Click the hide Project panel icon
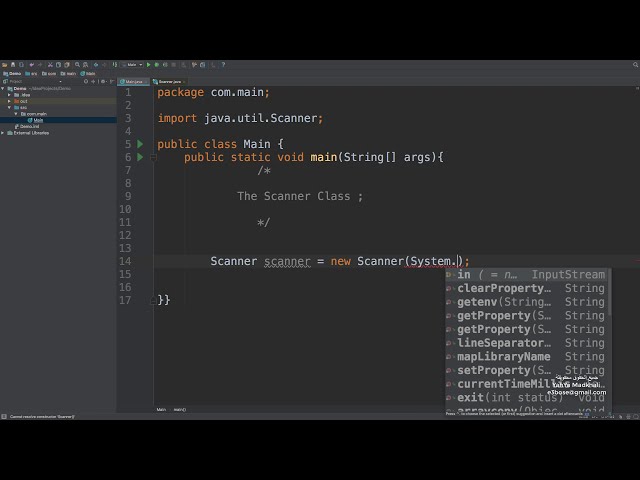Viewport: 640px width, 480px height. click(x=111, y=81)
